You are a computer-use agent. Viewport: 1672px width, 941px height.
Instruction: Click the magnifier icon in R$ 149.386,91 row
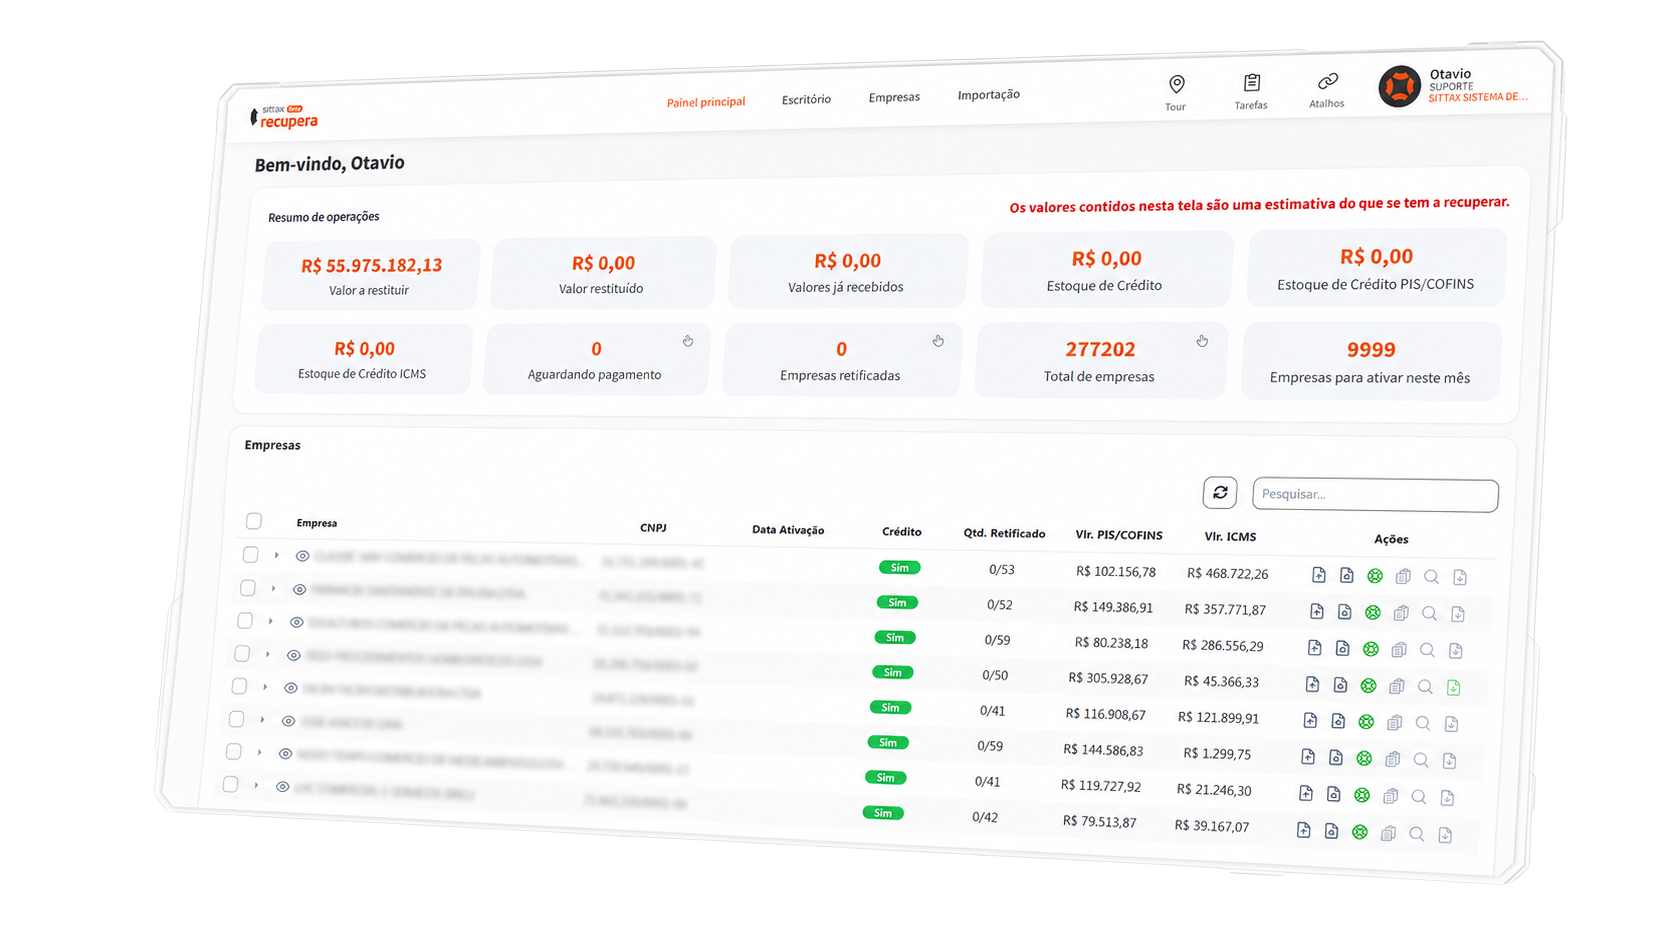1429,613
